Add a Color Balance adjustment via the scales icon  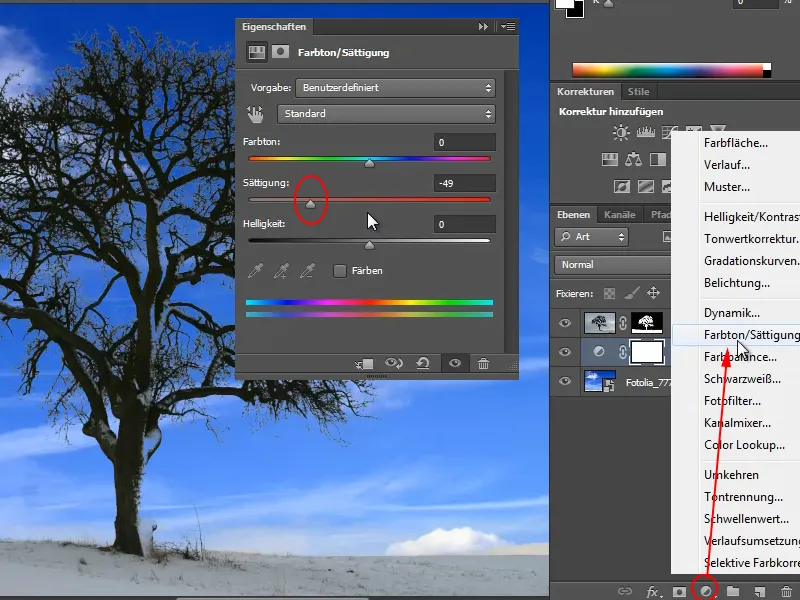tap(633, 160)
